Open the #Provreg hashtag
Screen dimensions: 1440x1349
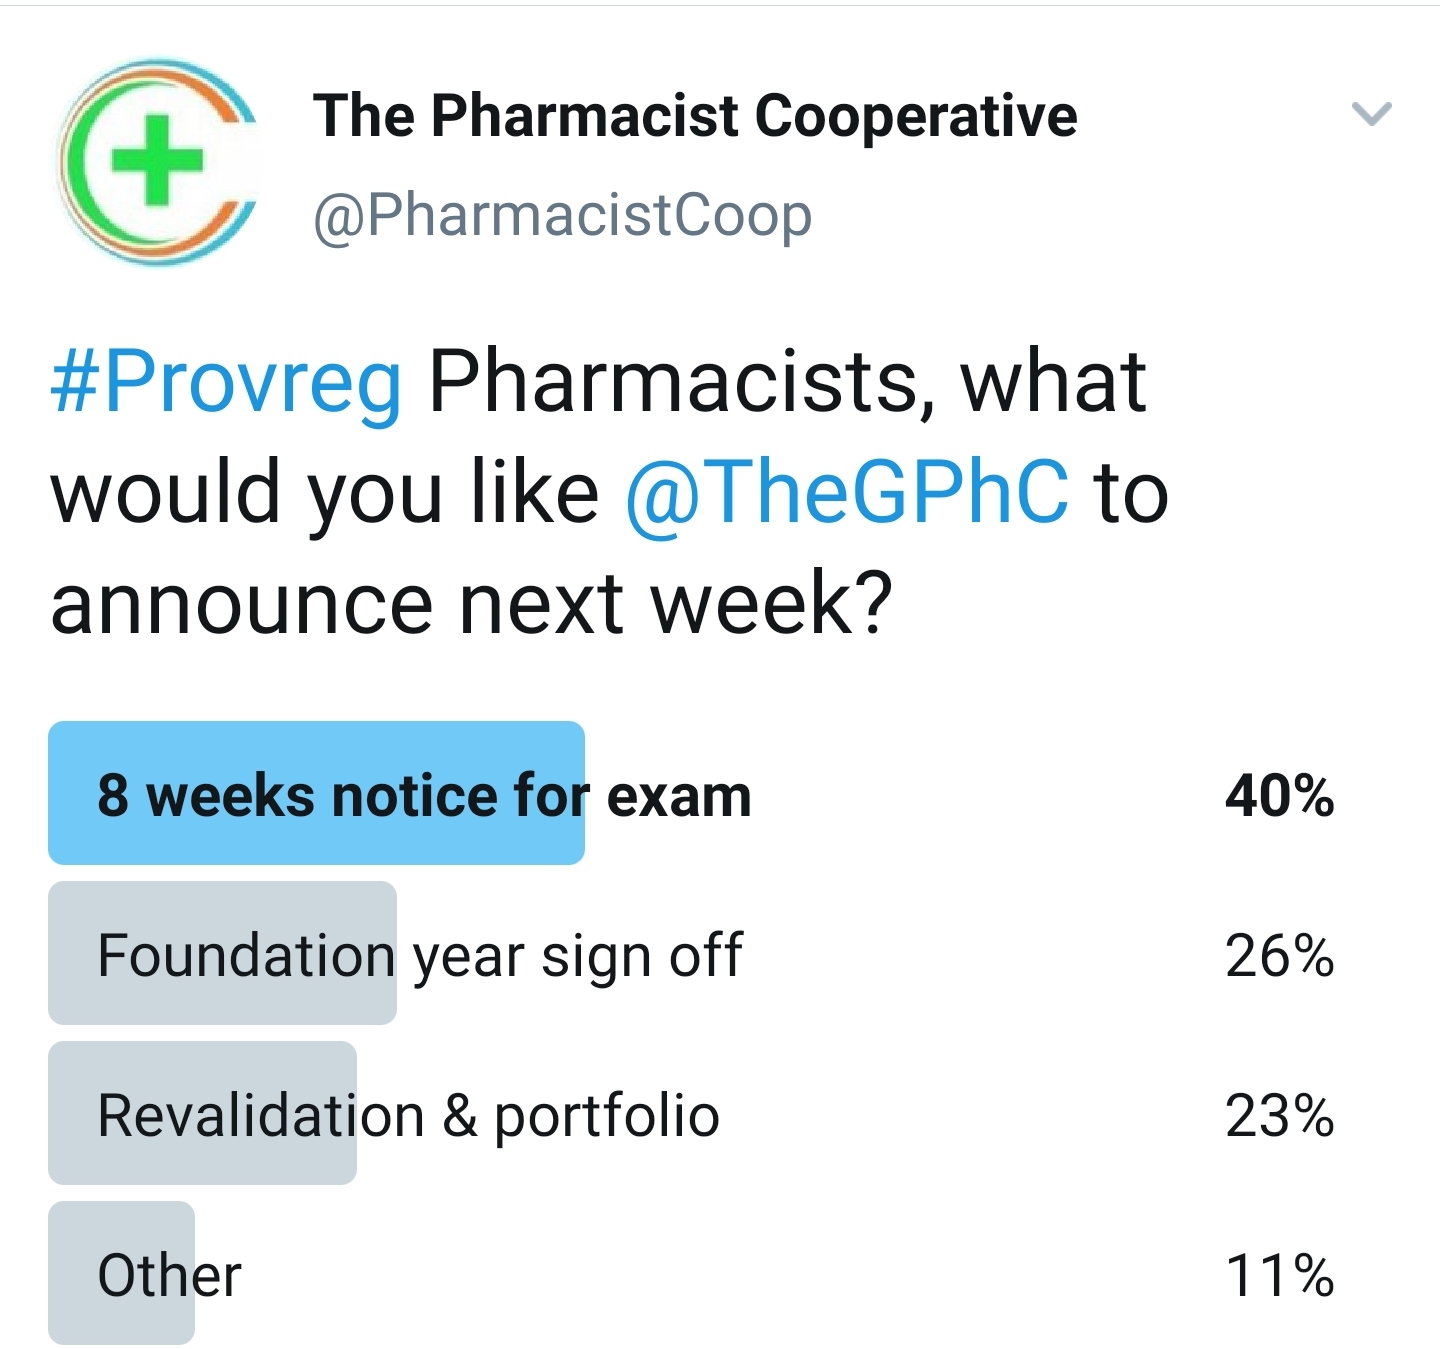[x=226, y=382]
